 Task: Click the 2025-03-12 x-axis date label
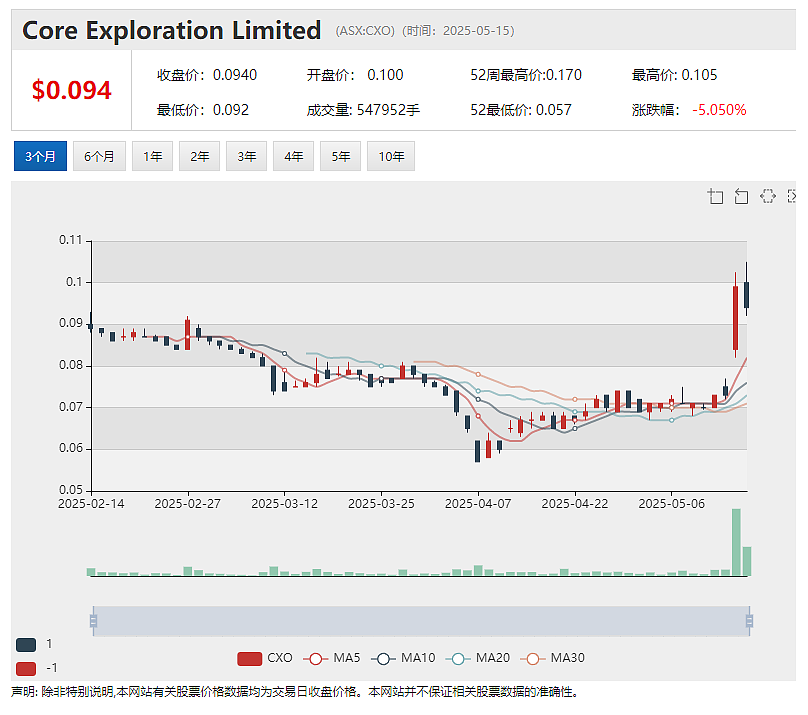coord(284,504)
